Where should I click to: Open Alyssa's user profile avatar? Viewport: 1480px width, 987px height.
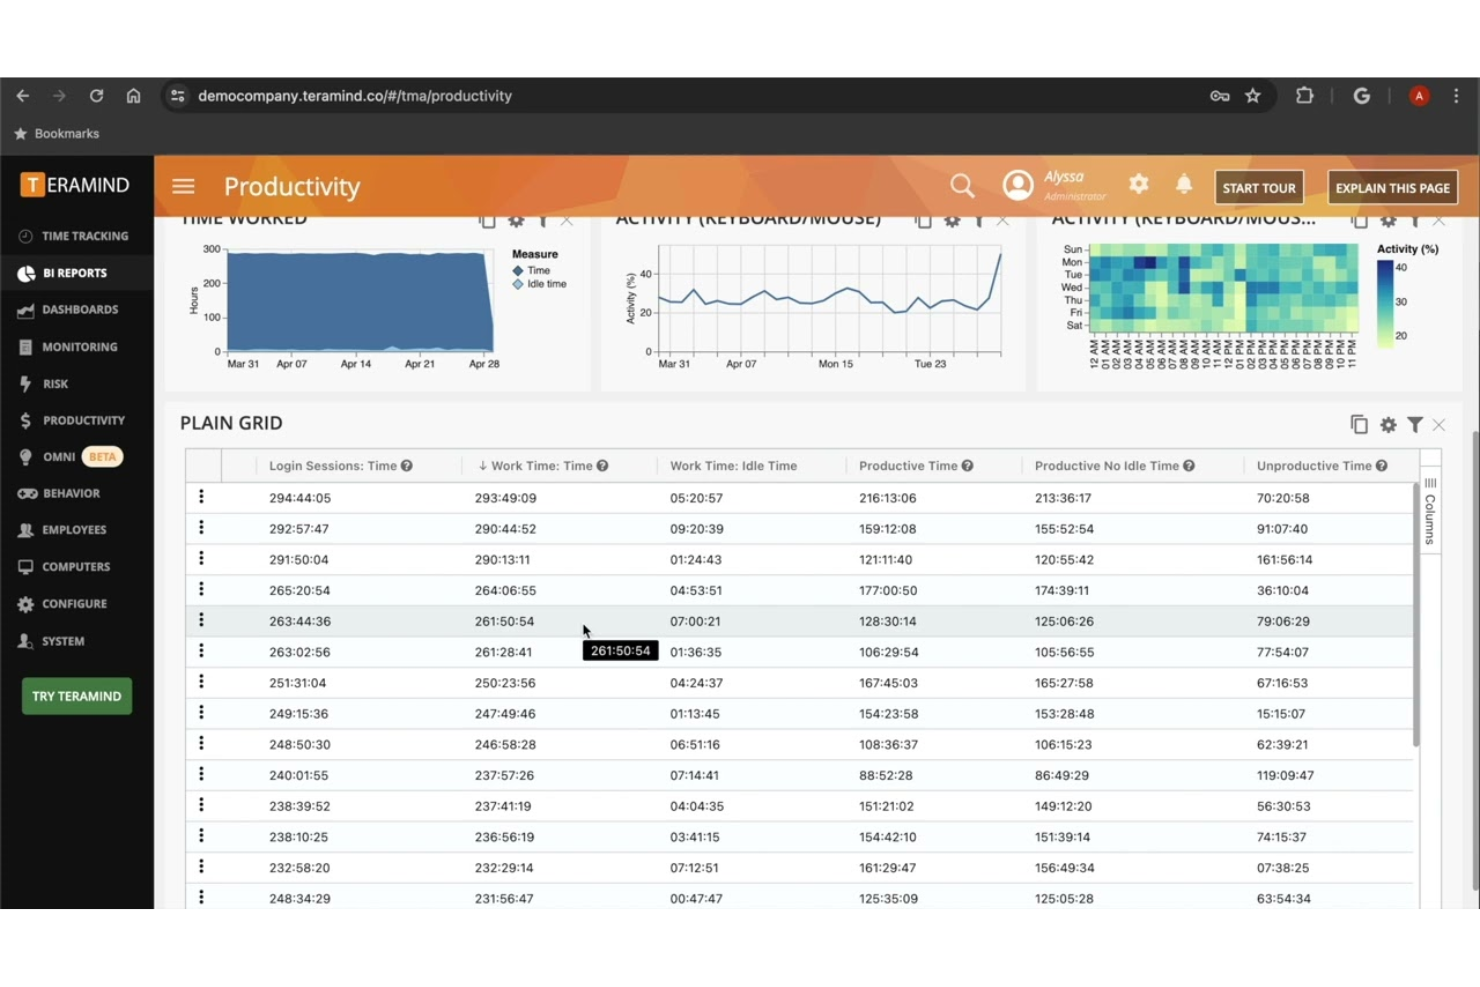[x=1018, y=184]
